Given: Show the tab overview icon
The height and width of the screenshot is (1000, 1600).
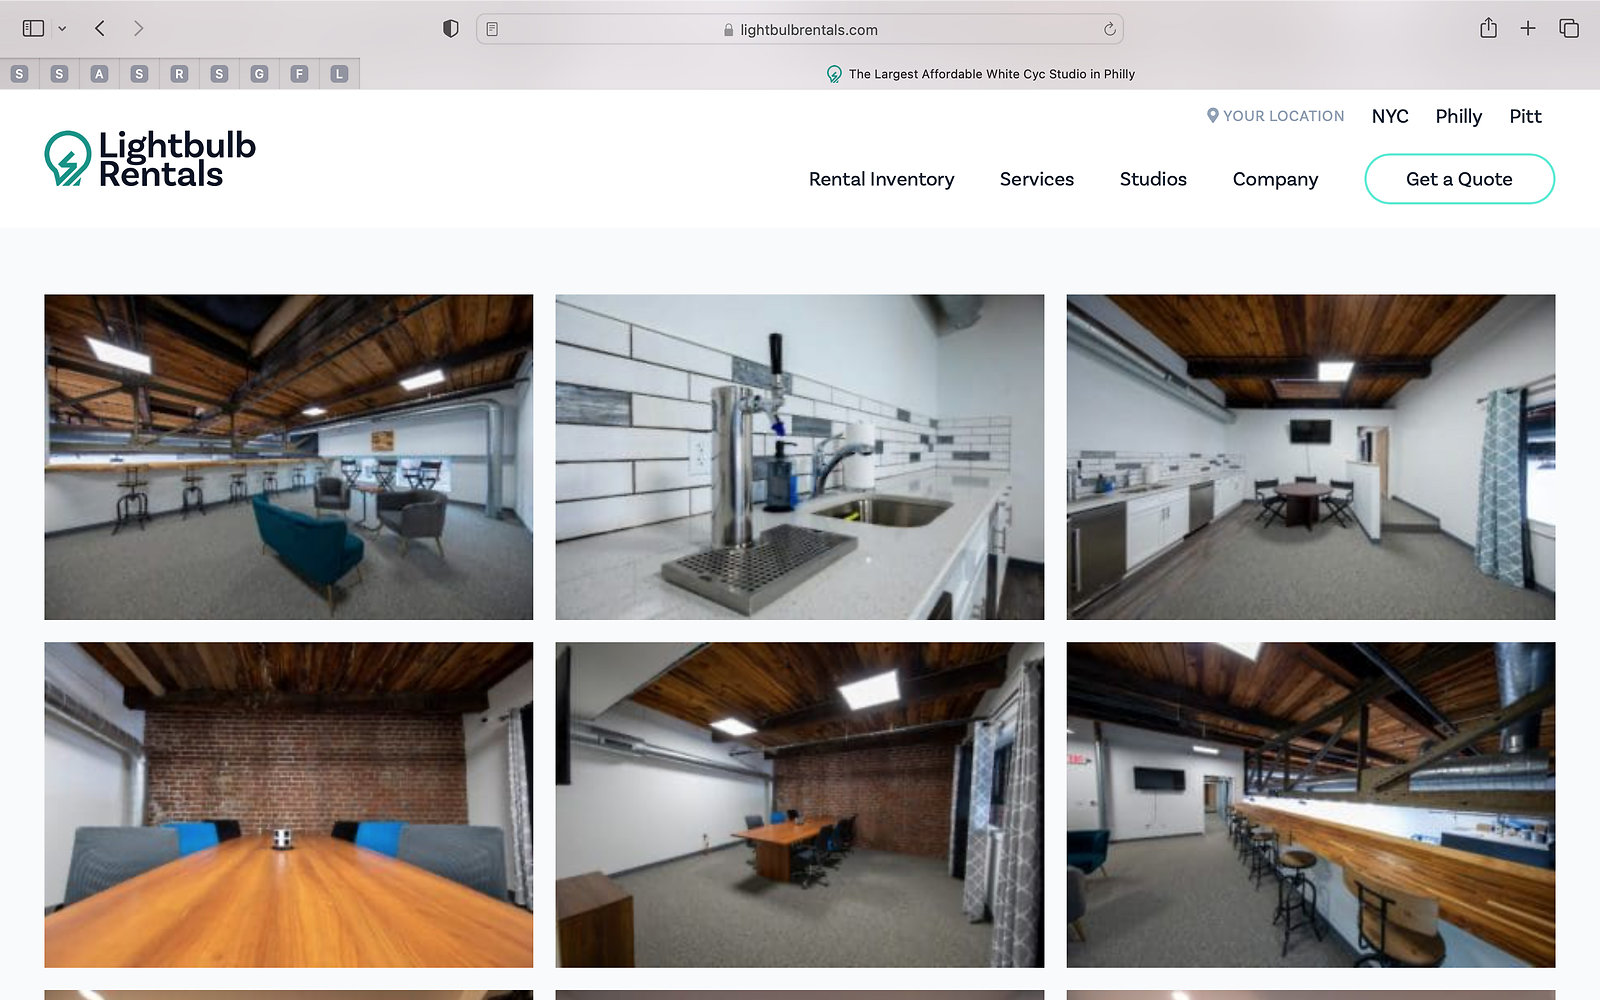Looking at the screenshot, I should pyautogui.click(x=1569, y=29).
